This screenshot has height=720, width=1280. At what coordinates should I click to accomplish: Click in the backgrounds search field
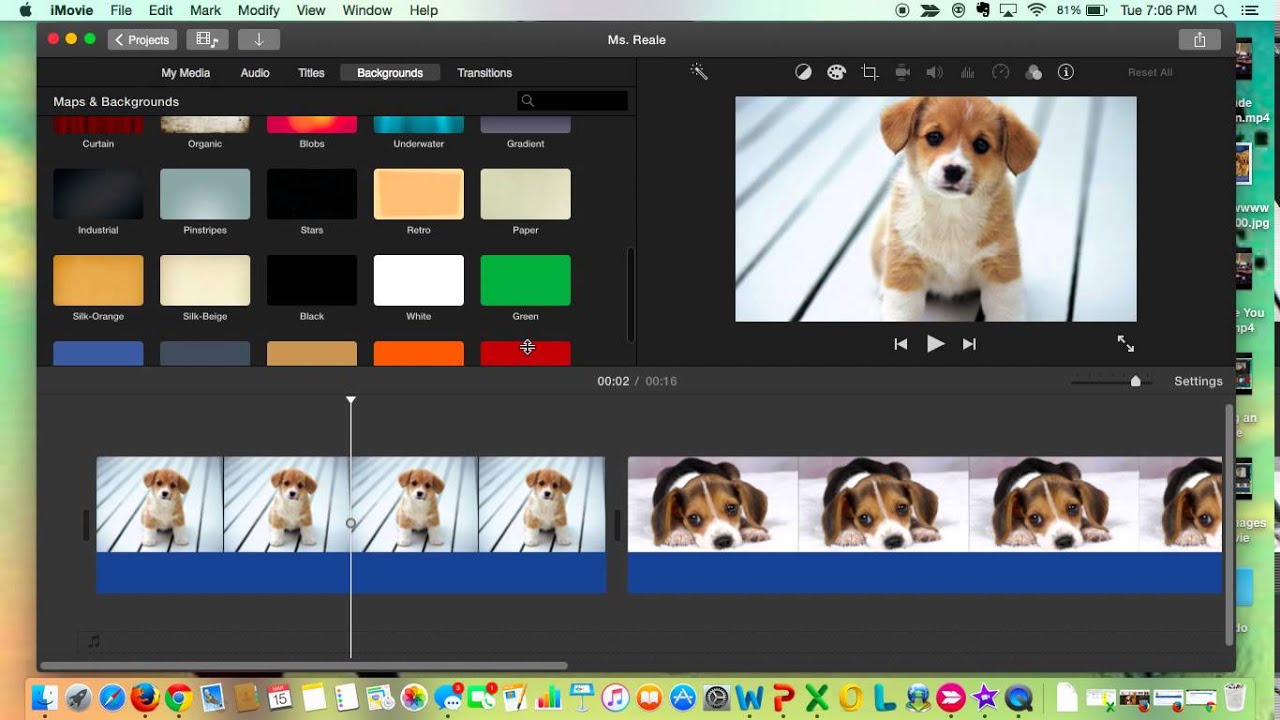pos(580,101)
